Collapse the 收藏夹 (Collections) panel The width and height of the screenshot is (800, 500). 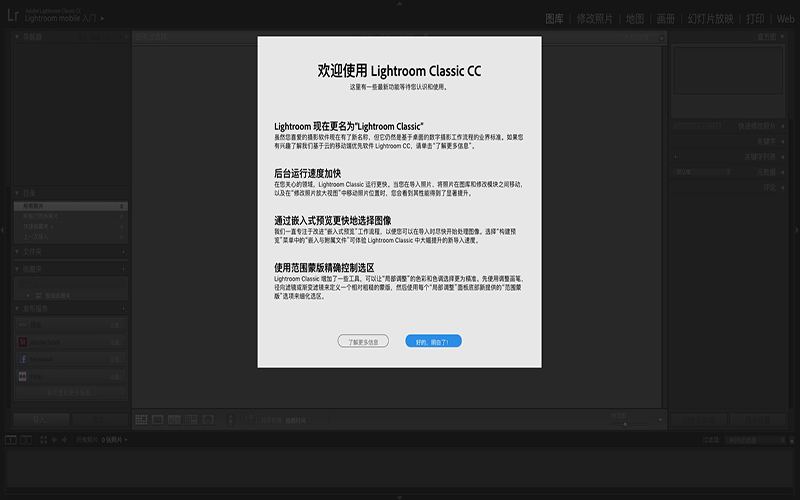17,268
